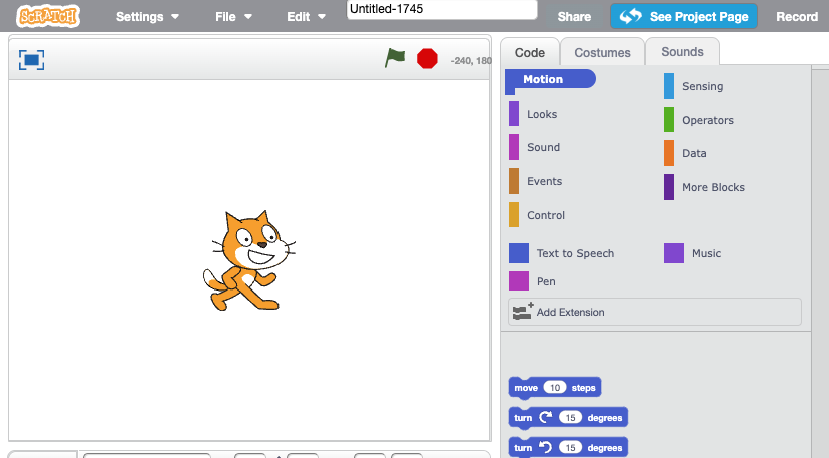This screenshot has height=458, width=829.
Task: Click the Sensing light blue color swatch
Action: pos(669,86)
